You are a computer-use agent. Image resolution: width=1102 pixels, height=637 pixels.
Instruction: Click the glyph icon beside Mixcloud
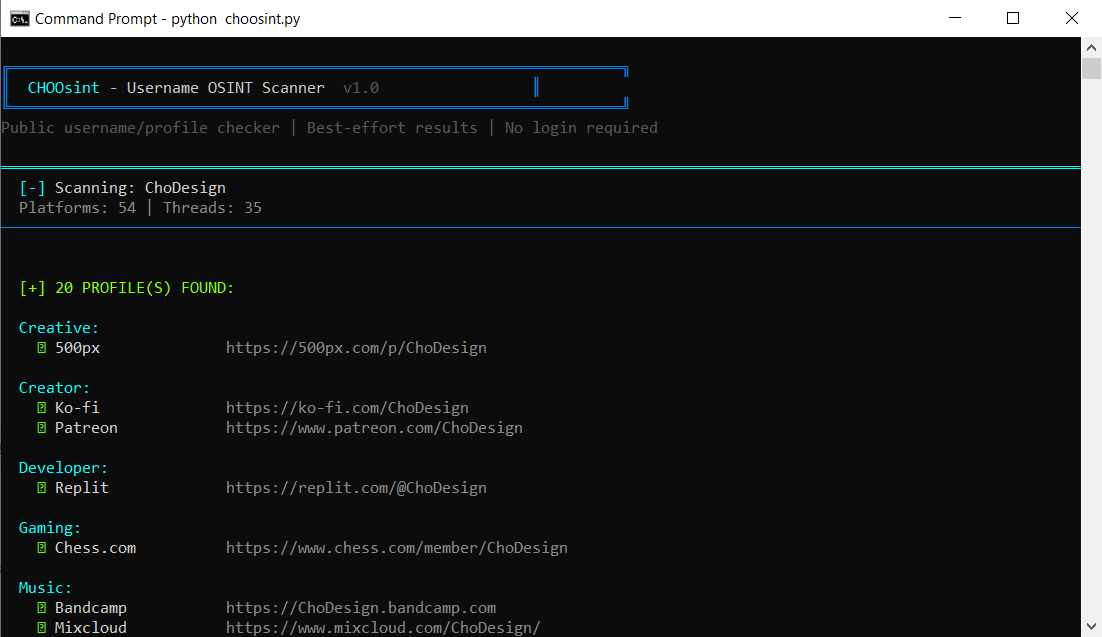(41, 627)
